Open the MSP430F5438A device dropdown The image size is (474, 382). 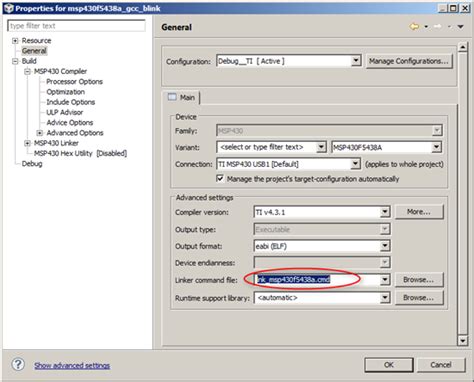tap(436, 147)
